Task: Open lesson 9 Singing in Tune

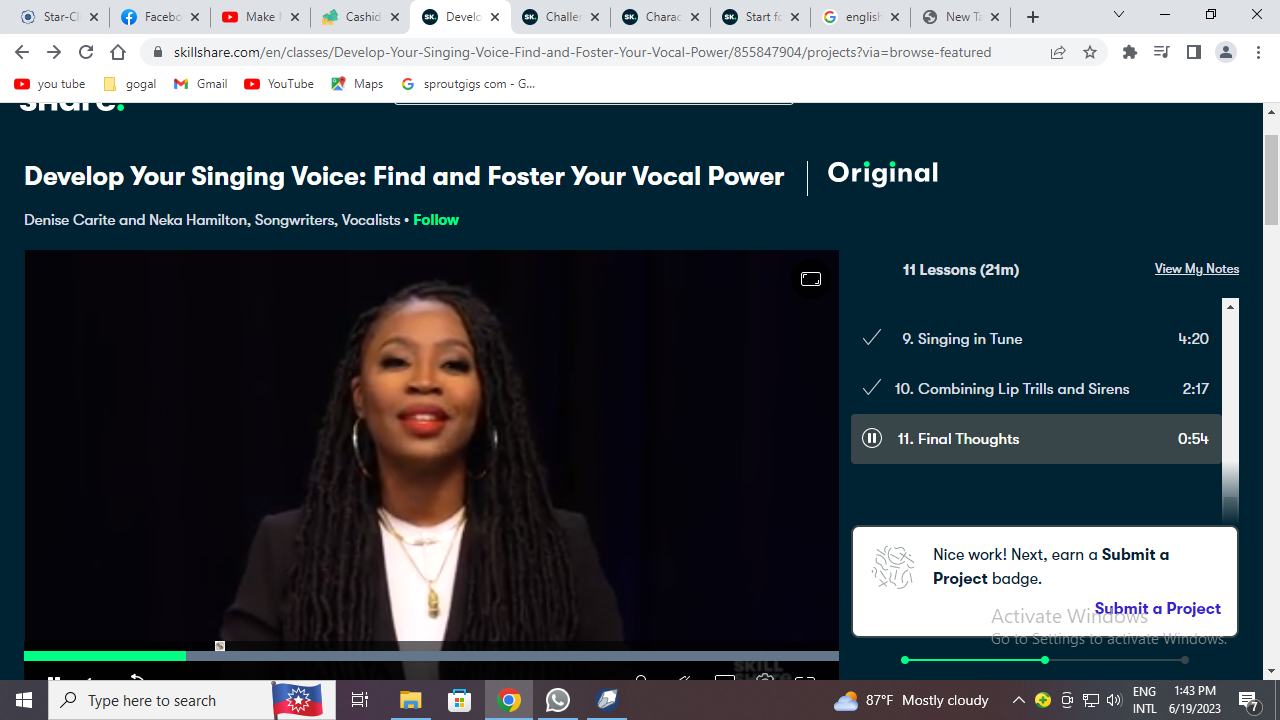Action: 1036,339
